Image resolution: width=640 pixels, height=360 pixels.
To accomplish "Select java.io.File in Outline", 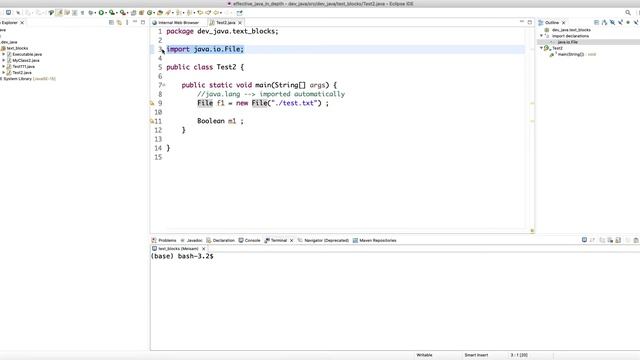I will pyautogui.click(x=567, y=42).
